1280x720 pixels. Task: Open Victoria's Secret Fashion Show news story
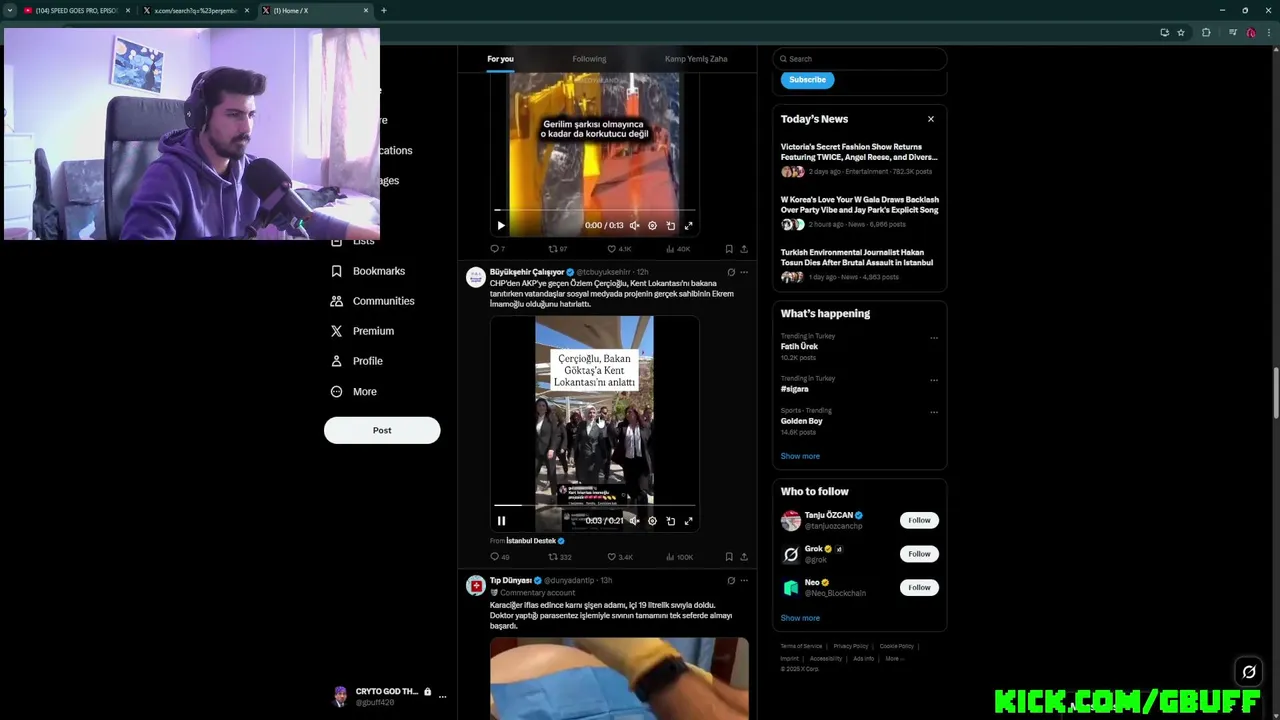859,152
